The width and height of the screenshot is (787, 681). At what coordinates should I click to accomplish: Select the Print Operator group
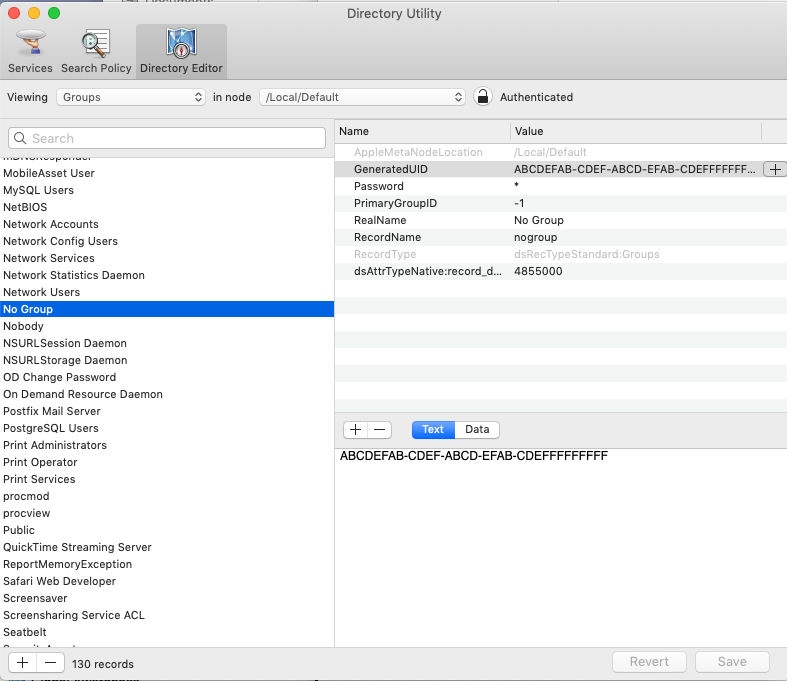coord(167,462)
